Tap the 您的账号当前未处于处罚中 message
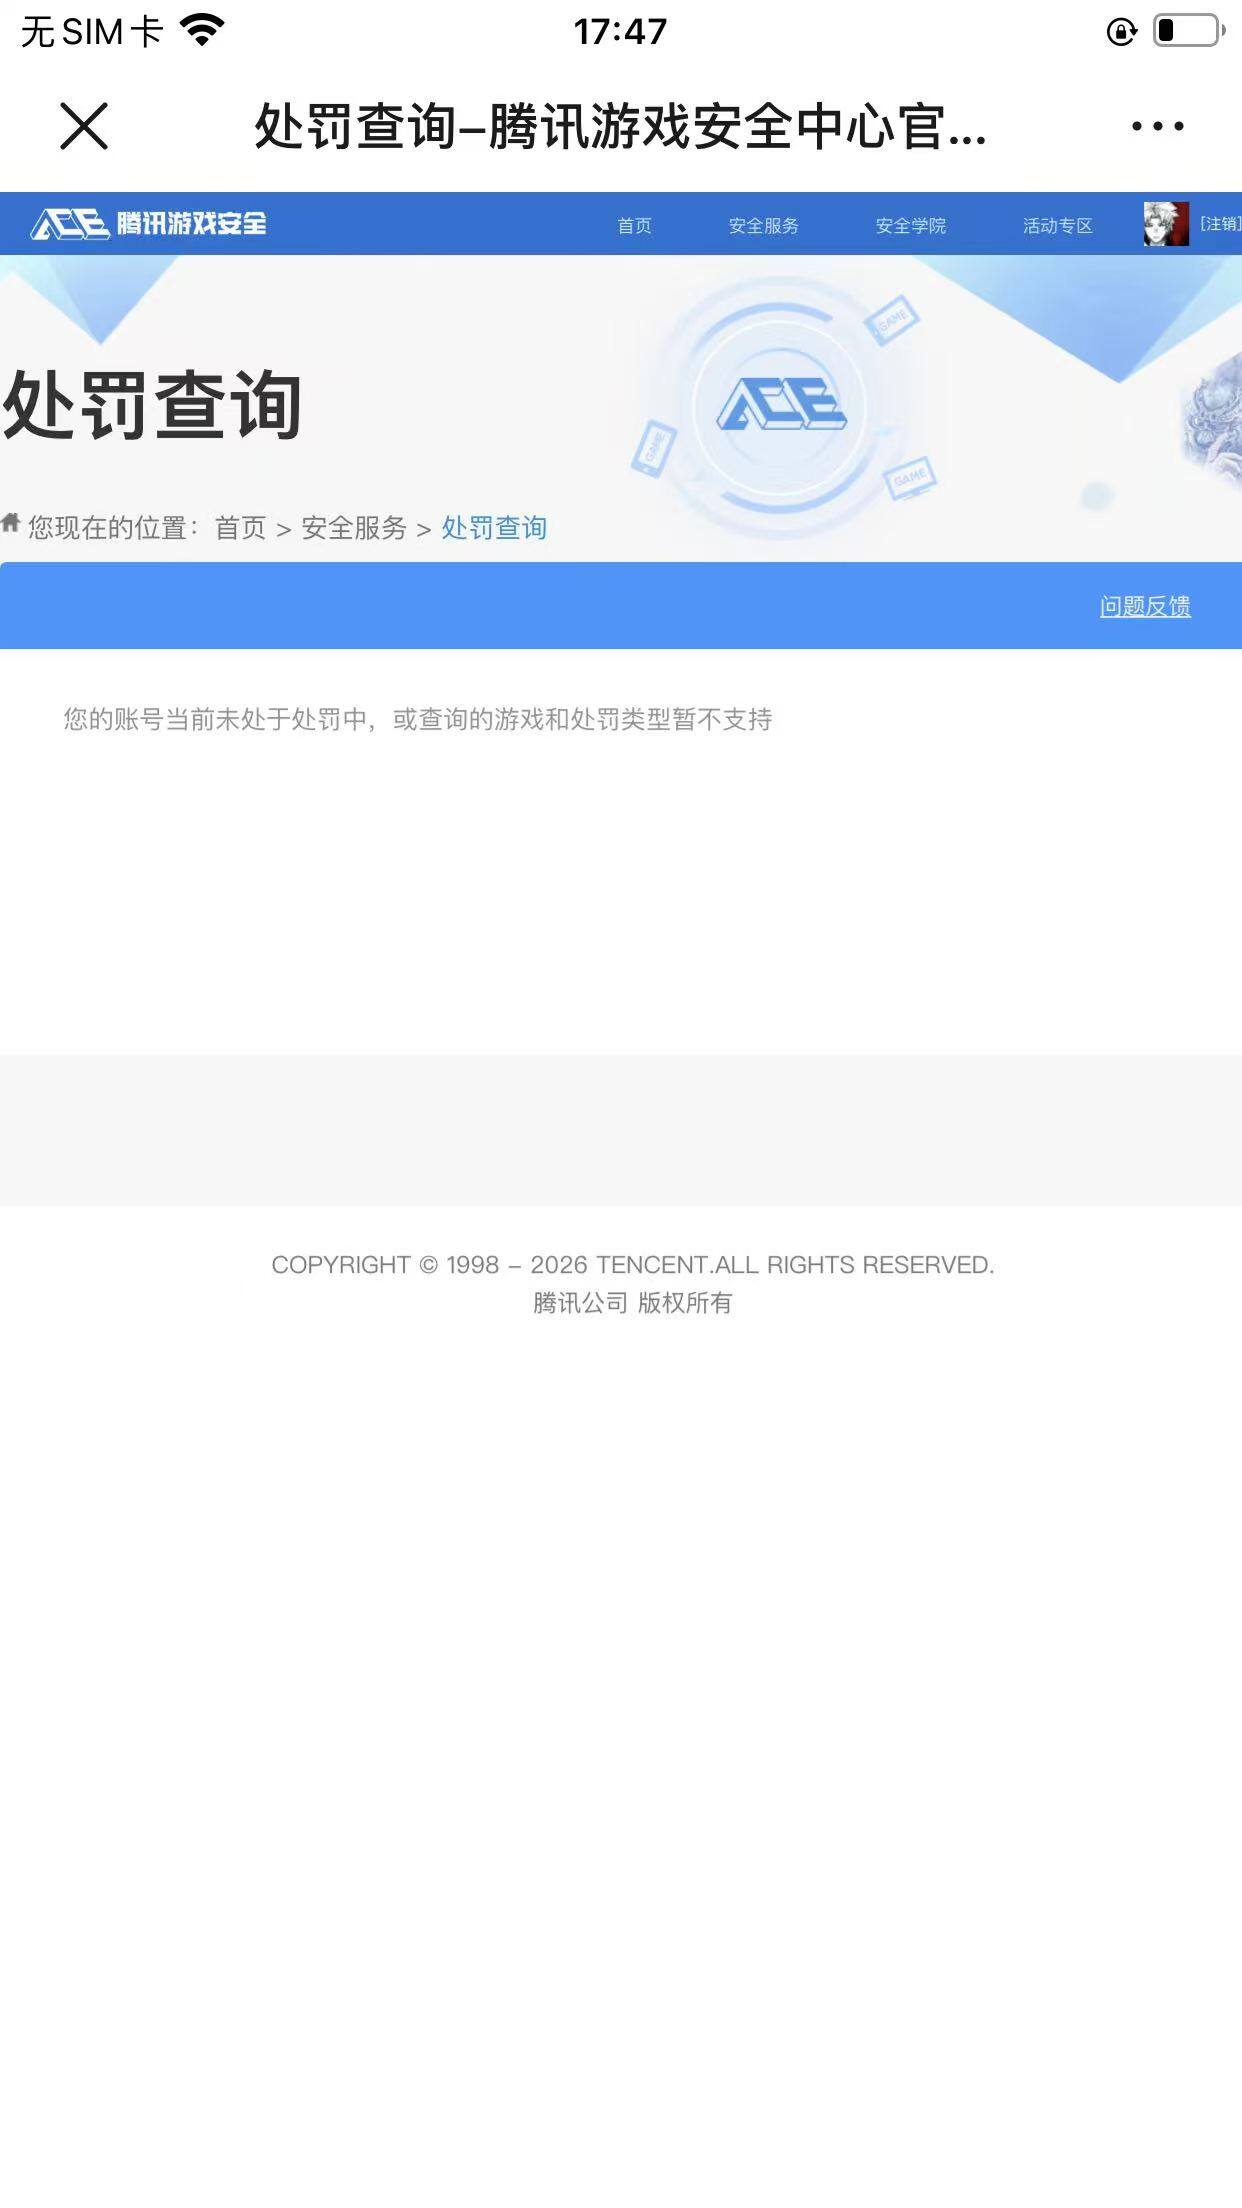The width and height of the screenshot is (1242, 2208). (418, 719)
